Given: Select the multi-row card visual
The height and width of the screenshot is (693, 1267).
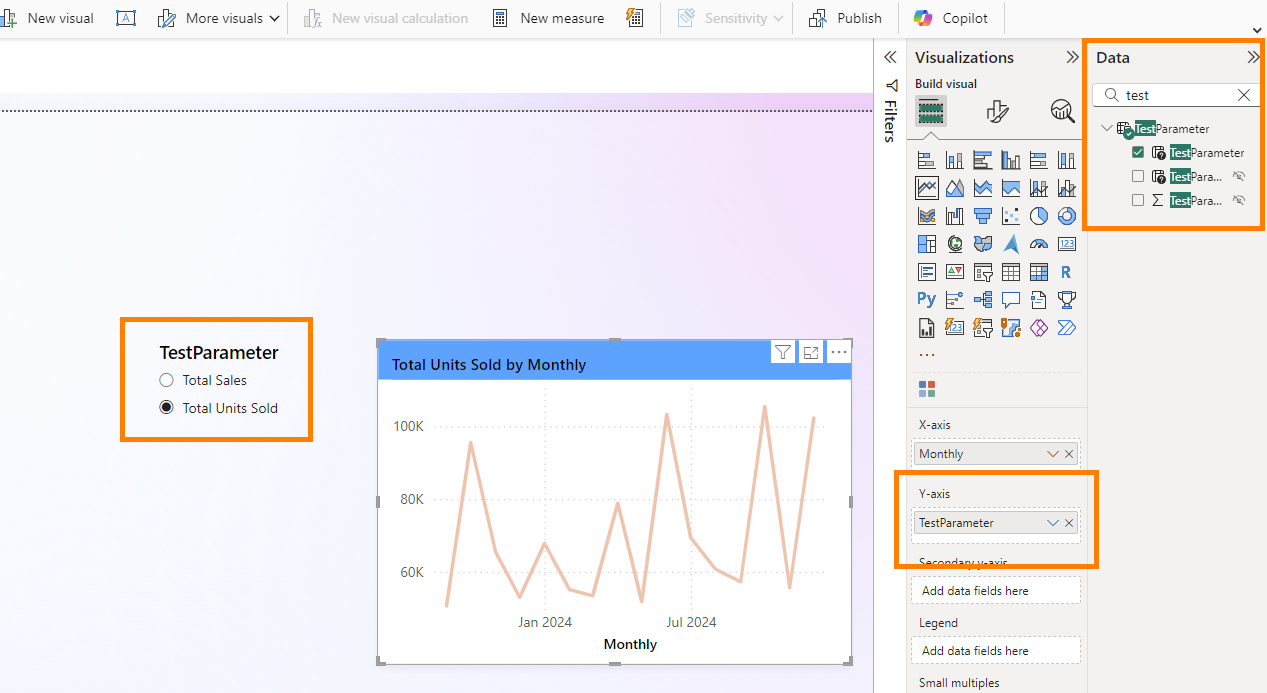Looking at the screenshot, I should (926, 272).
